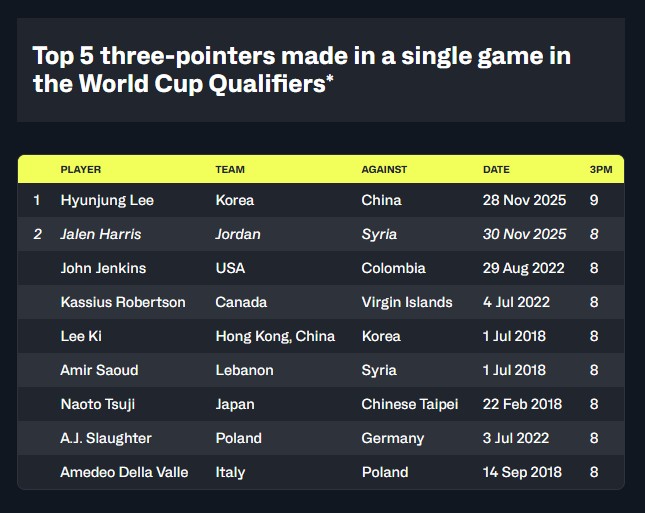Click the PLAYER column header

[x=81, y=170]
